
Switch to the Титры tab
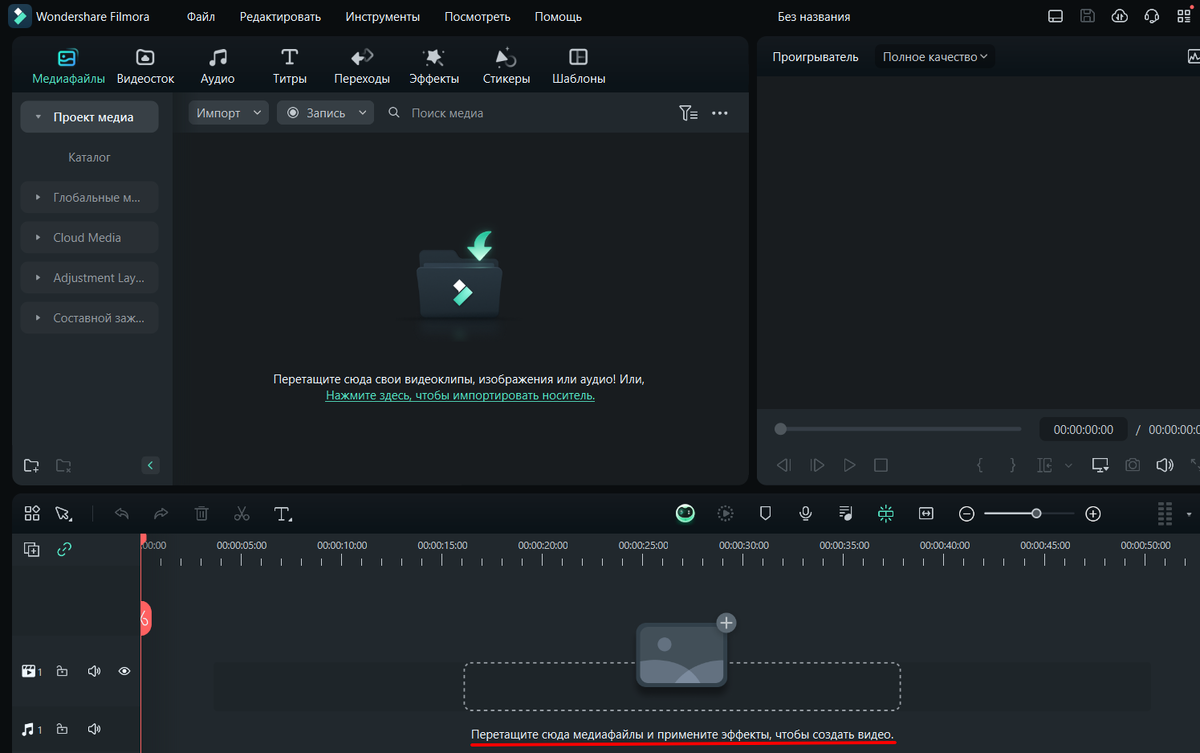pos(289,66)
